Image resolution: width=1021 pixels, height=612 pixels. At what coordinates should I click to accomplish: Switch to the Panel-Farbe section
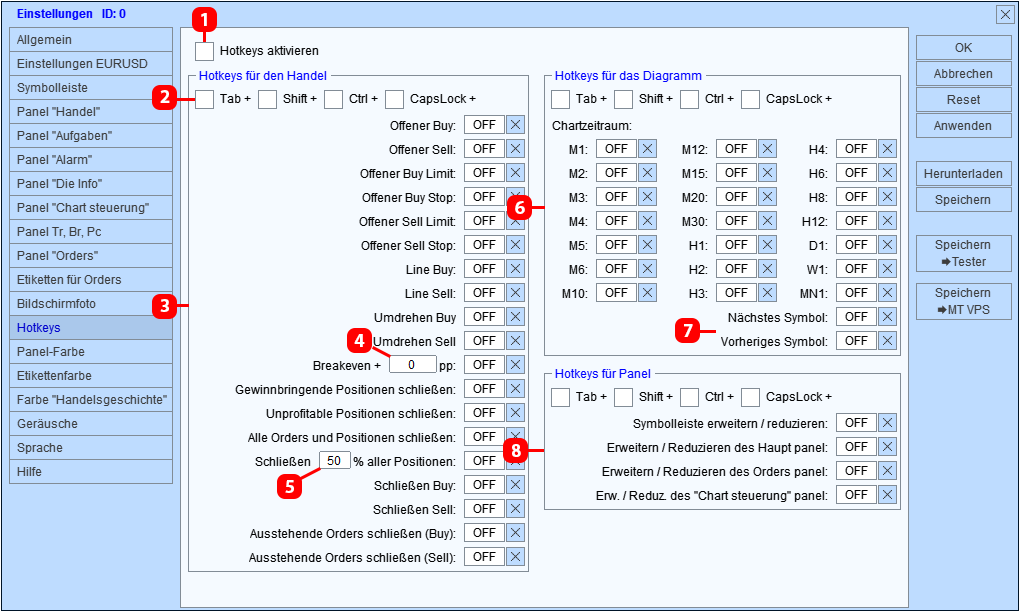click(x=91, y=352)
